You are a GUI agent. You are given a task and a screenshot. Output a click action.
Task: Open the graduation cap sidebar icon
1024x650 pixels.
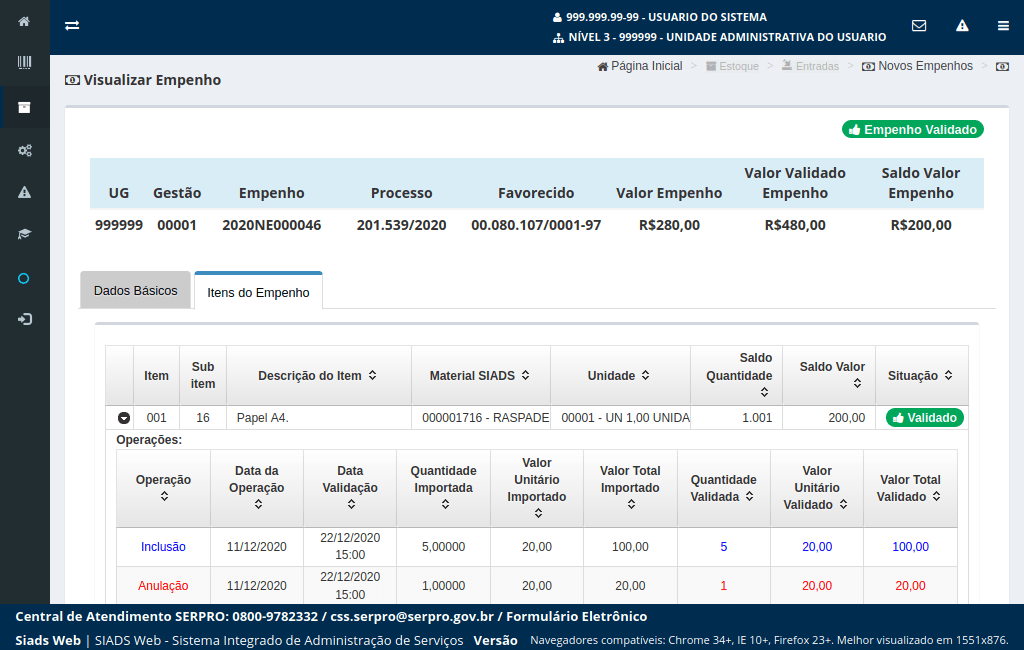pyautogui.click(x=24, y=234)
